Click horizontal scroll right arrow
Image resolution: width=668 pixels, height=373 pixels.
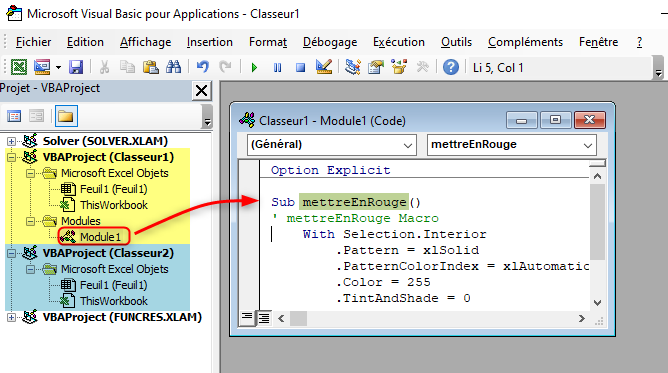point(582,318)
